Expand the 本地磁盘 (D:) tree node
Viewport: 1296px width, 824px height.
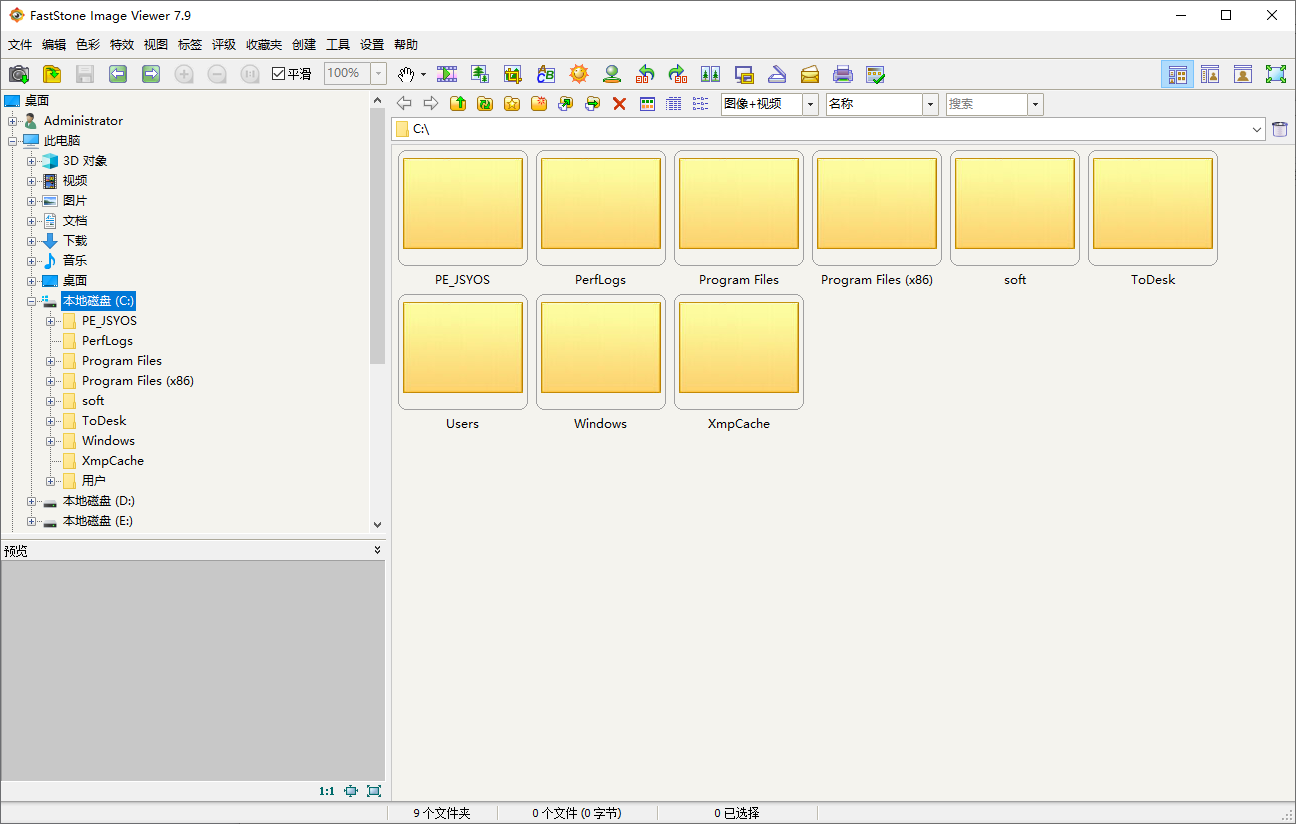(x=32, y=501)
